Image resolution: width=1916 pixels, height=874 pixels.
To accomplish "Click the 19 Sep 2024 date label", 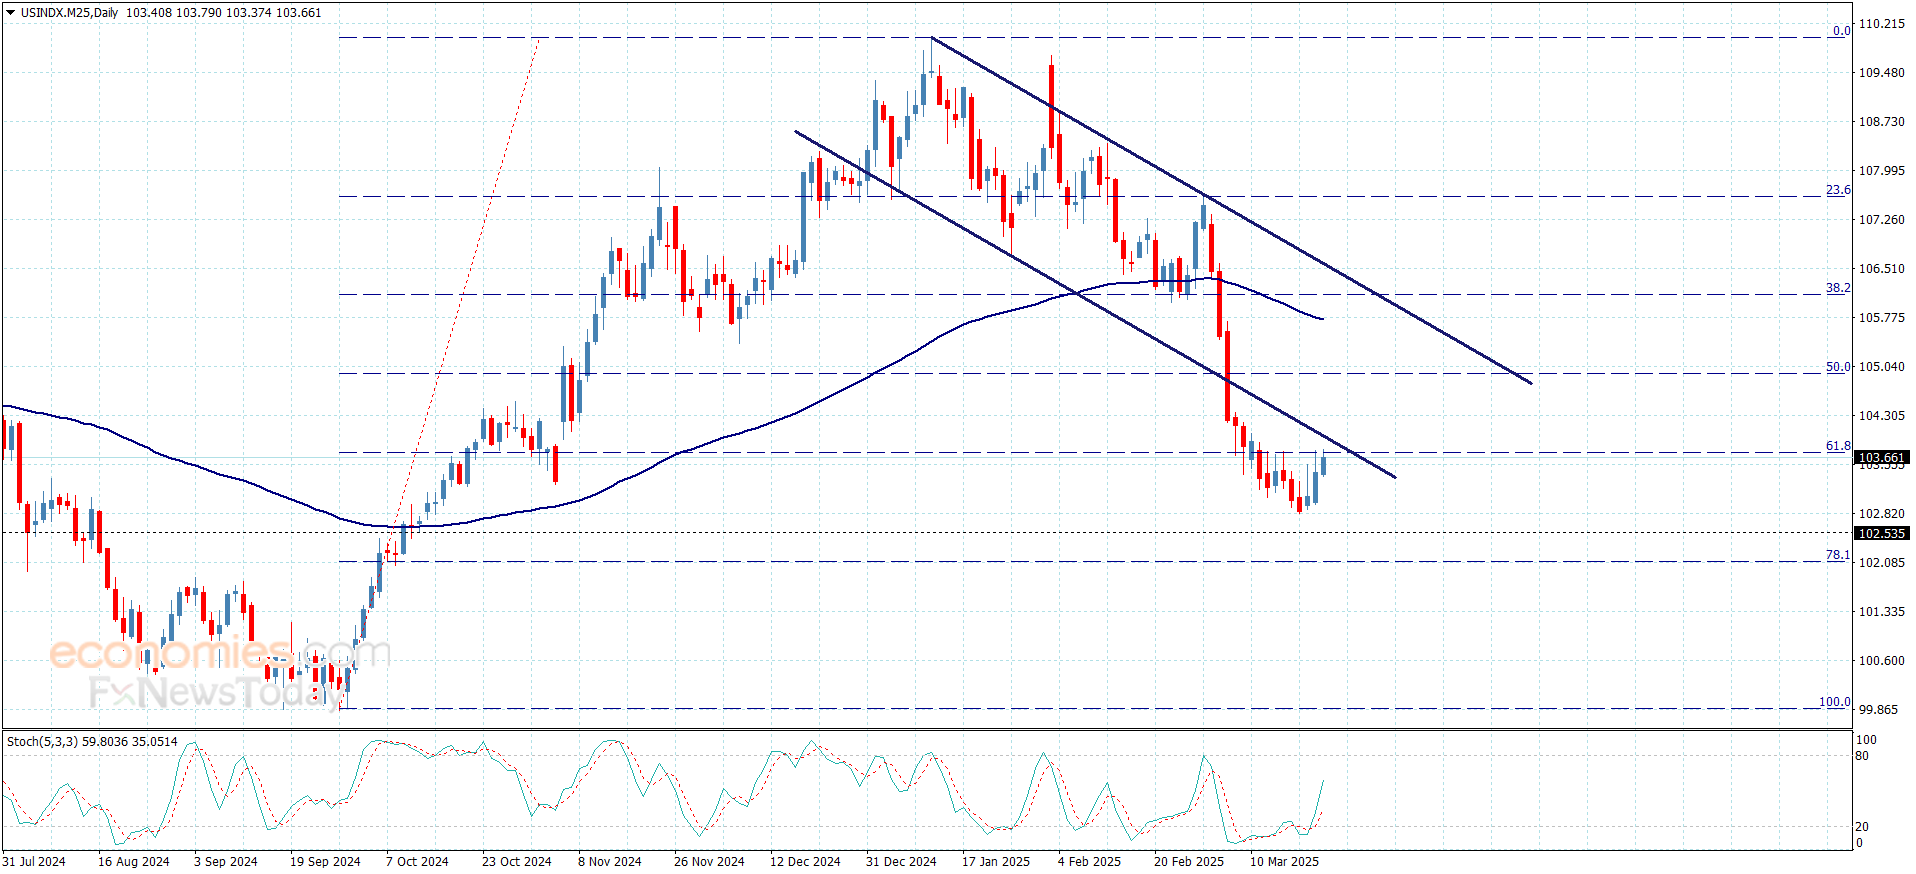I will pos(325,862).
